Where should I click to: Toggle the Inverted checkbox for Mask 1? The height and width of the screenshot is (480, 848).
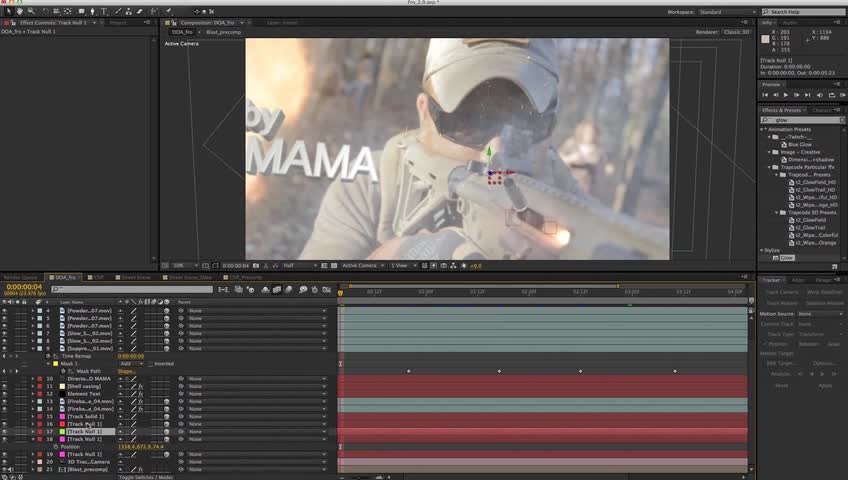tap(151, 364)
